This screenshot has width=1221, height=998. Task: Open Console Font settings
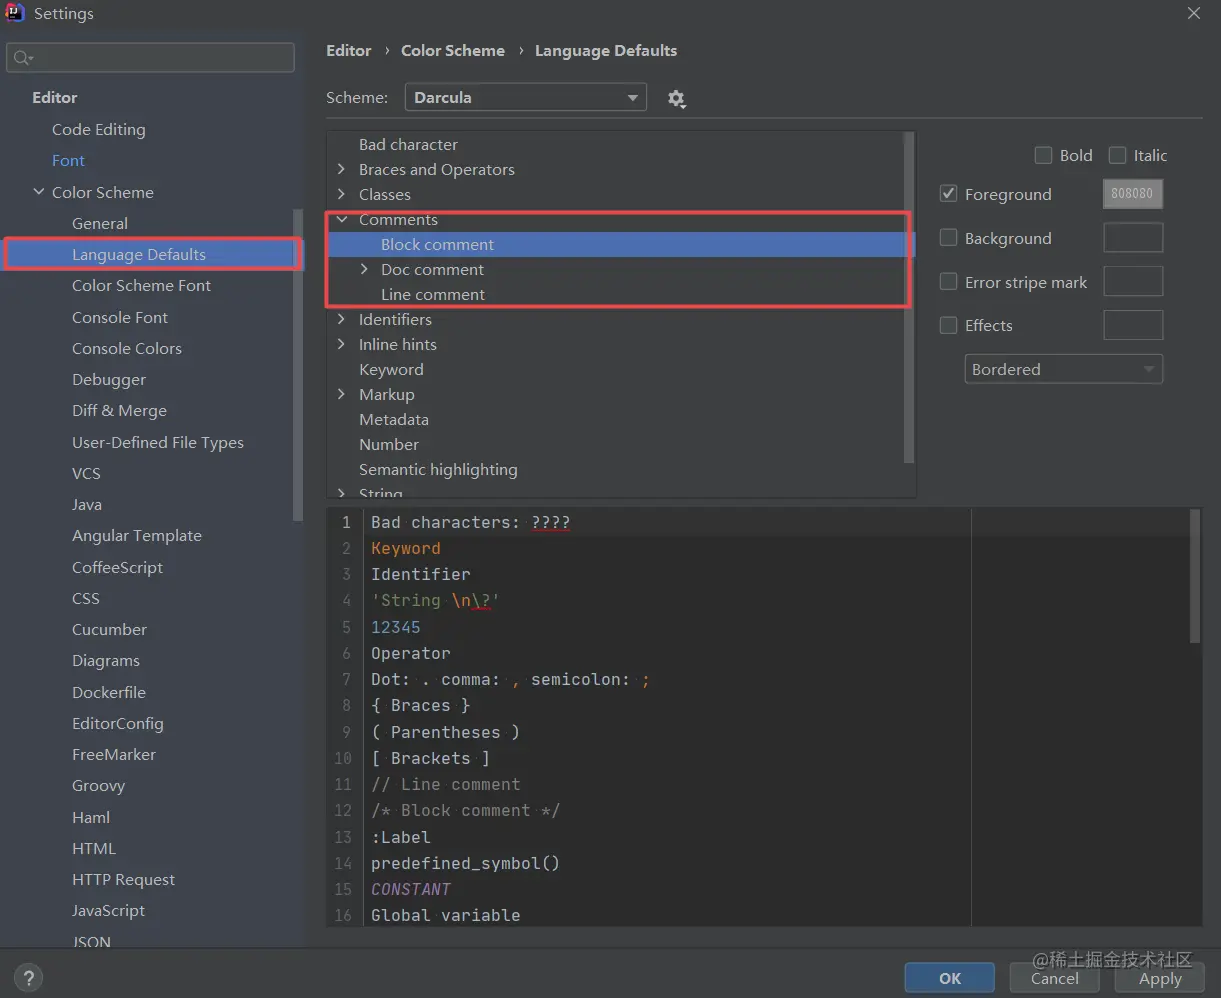pyautogui.click(x=120, y=317)
